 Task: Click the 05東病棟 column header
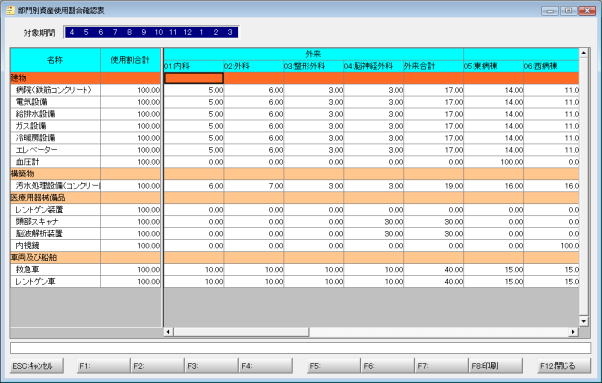pyautogui.click(x=493, y=66)
